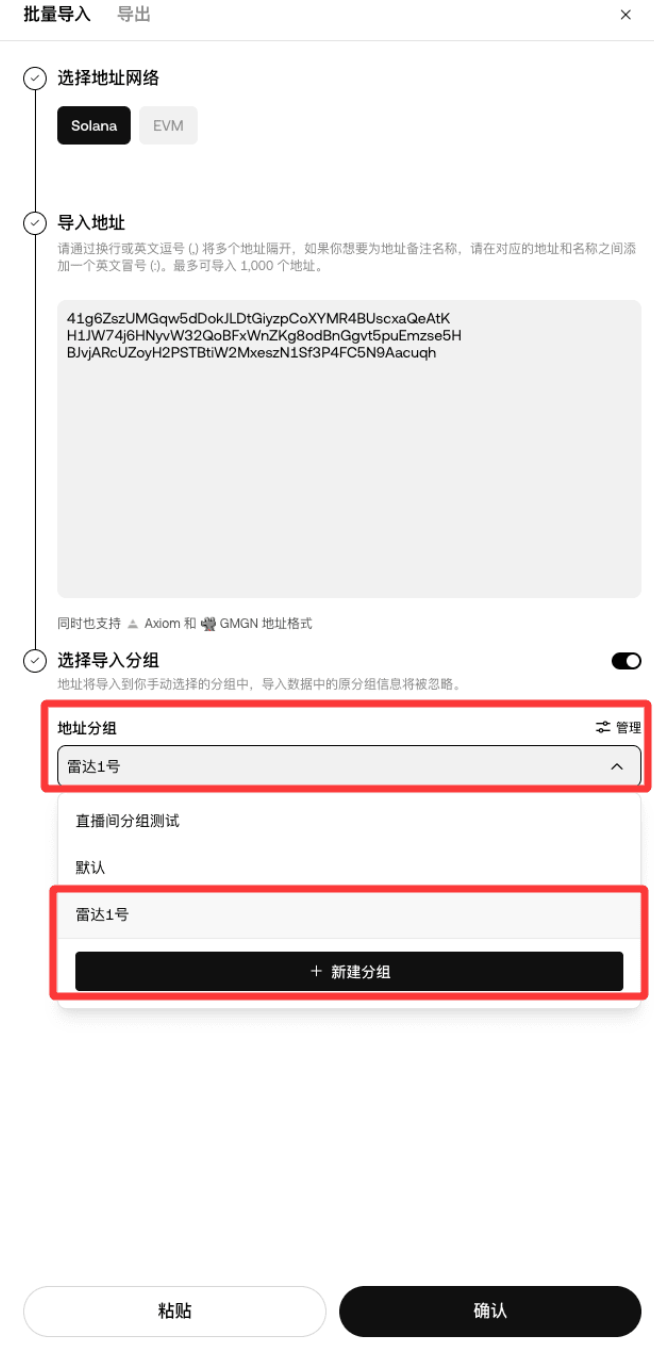654x1350 pixels.
Task: Click the 粘贴 button
Action: click(175, 1311)
